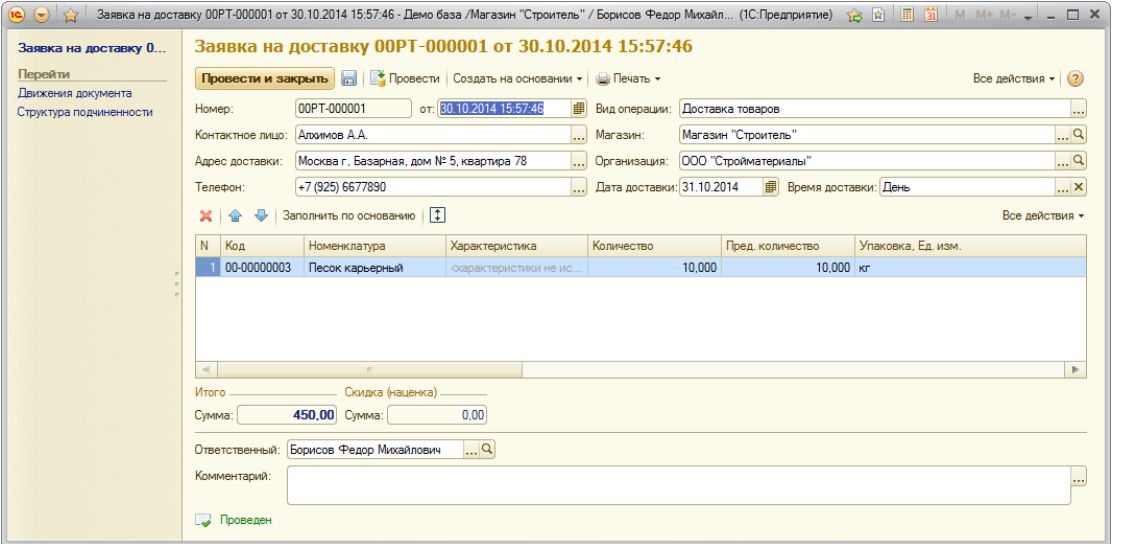This screenshot has height=544, width=1123.
Task: Open the calendar picker for the document date
Action: tap(579, 109)
